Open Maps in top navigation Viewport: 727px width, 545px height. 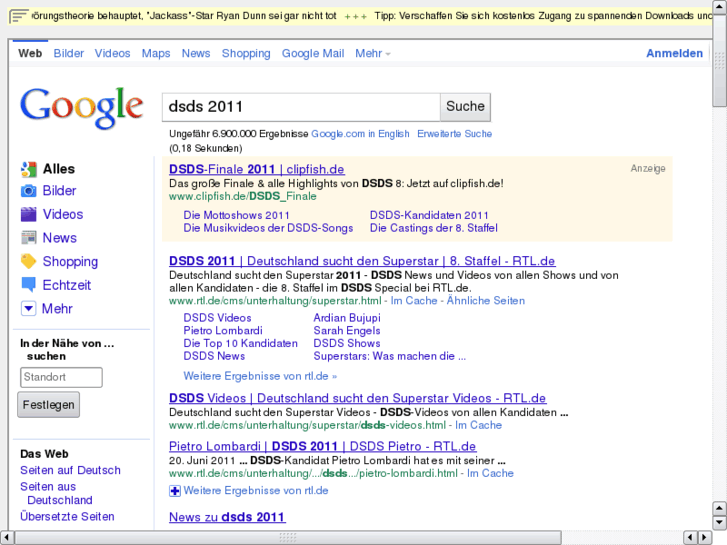click(x=156, y=53)
